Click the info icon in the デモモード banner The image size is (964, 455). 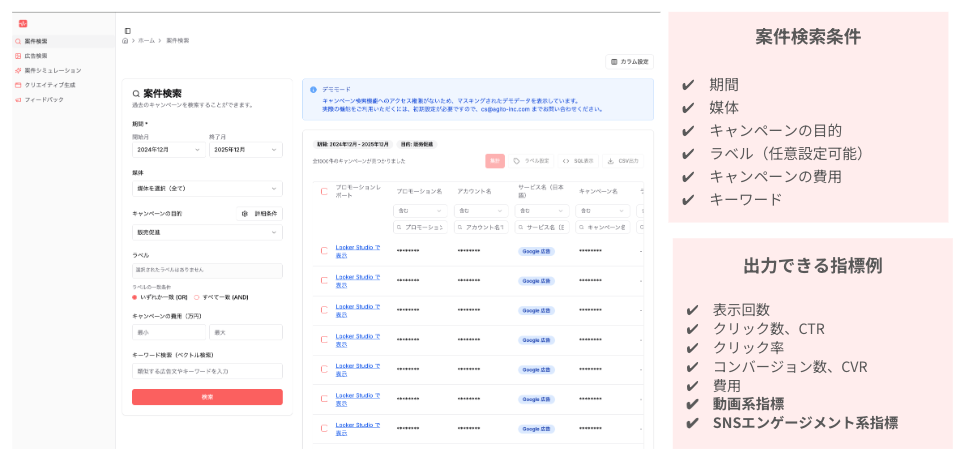[314, 90]
